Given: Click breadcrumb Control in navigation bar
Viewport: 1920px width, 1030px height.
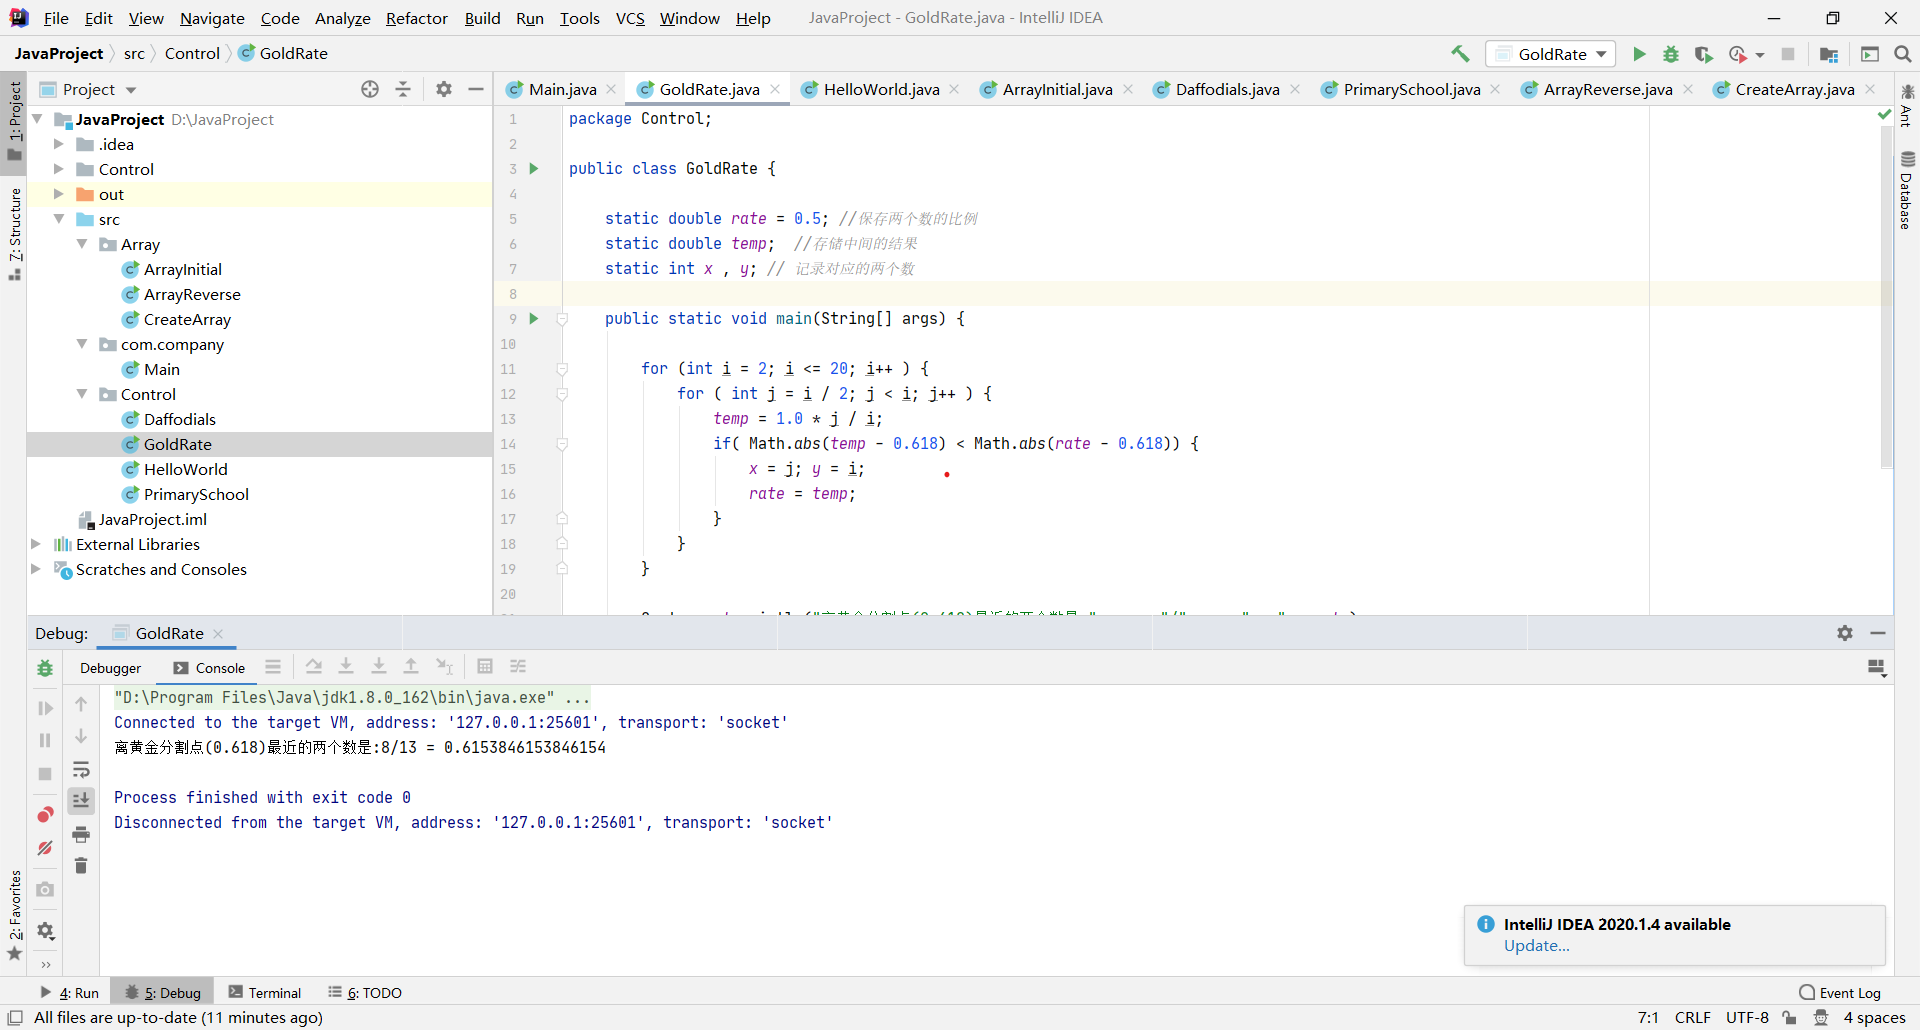Looking at the screenshot, I should (x=192, y=53).
